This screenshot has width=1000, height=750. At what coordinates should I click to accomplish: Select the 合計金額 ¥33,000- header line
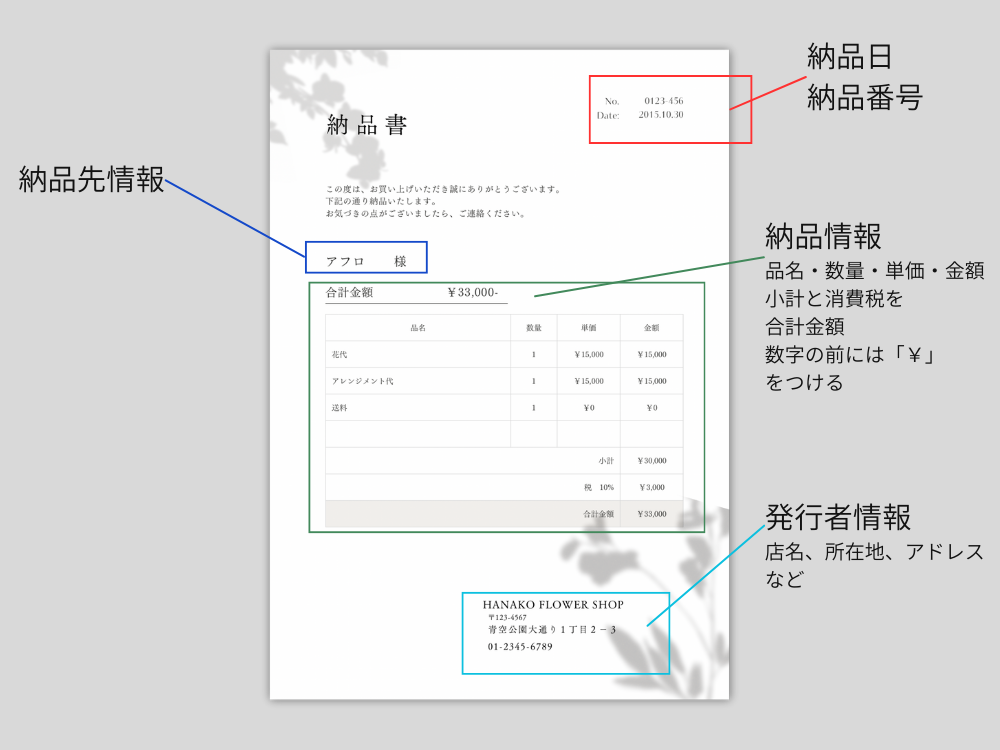point(410,290)
